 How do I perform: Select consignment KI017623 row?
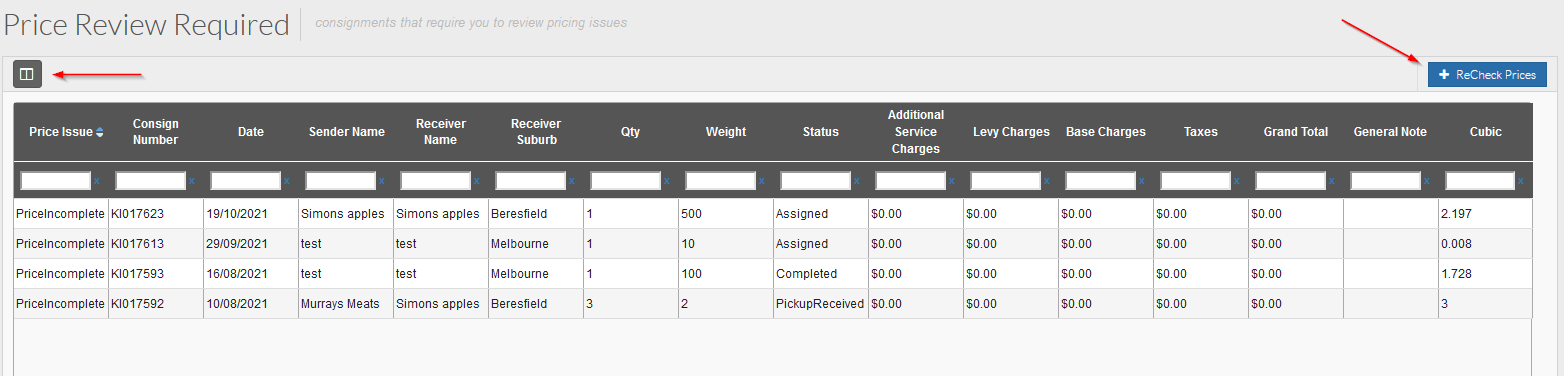[772, 214]
